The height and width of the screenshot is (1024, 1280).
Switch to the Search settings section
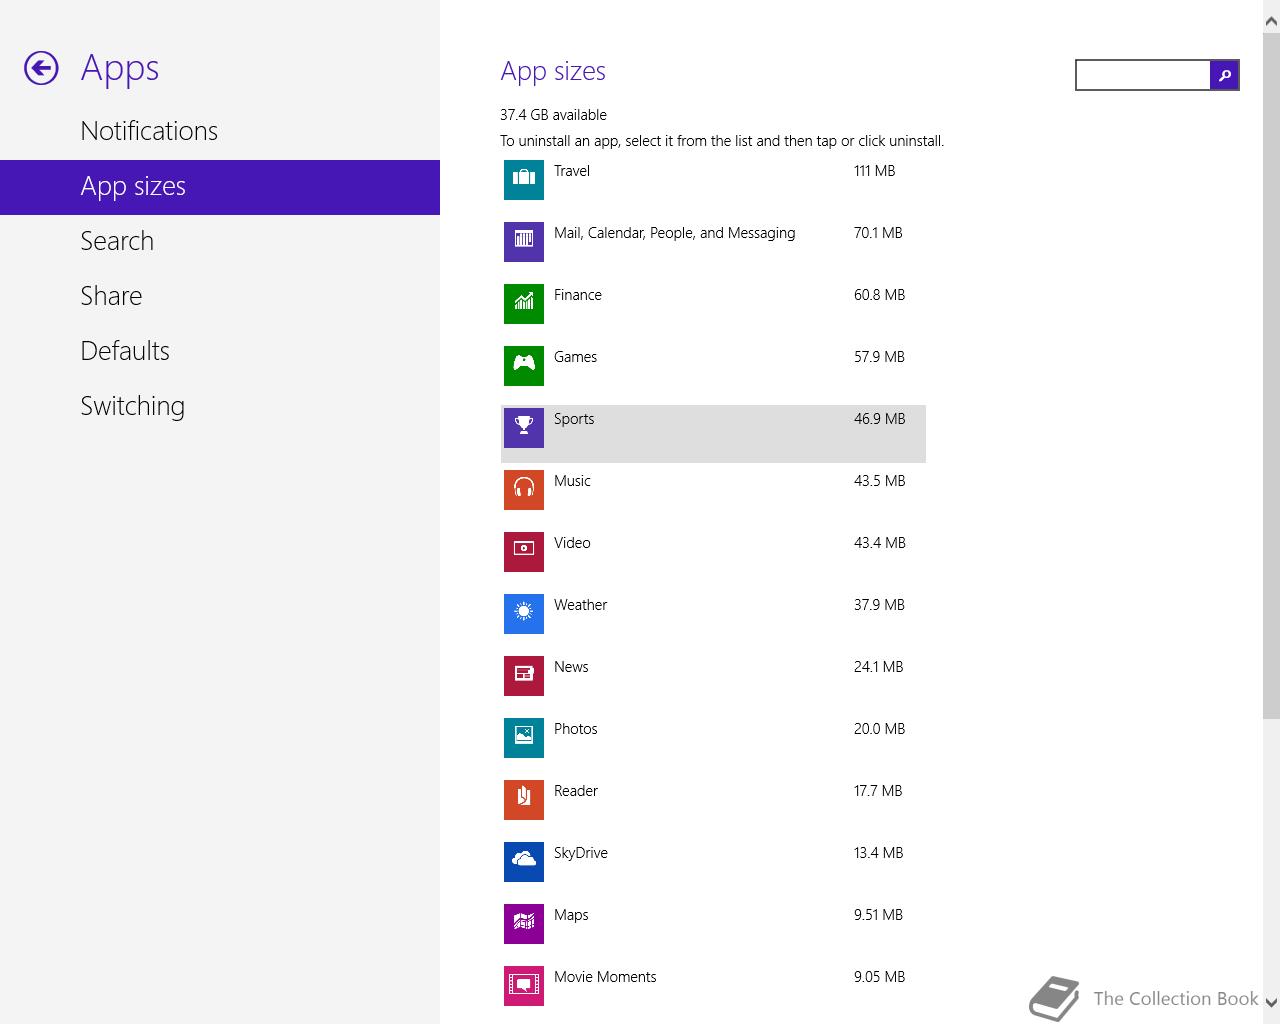[x=117, y=241]
